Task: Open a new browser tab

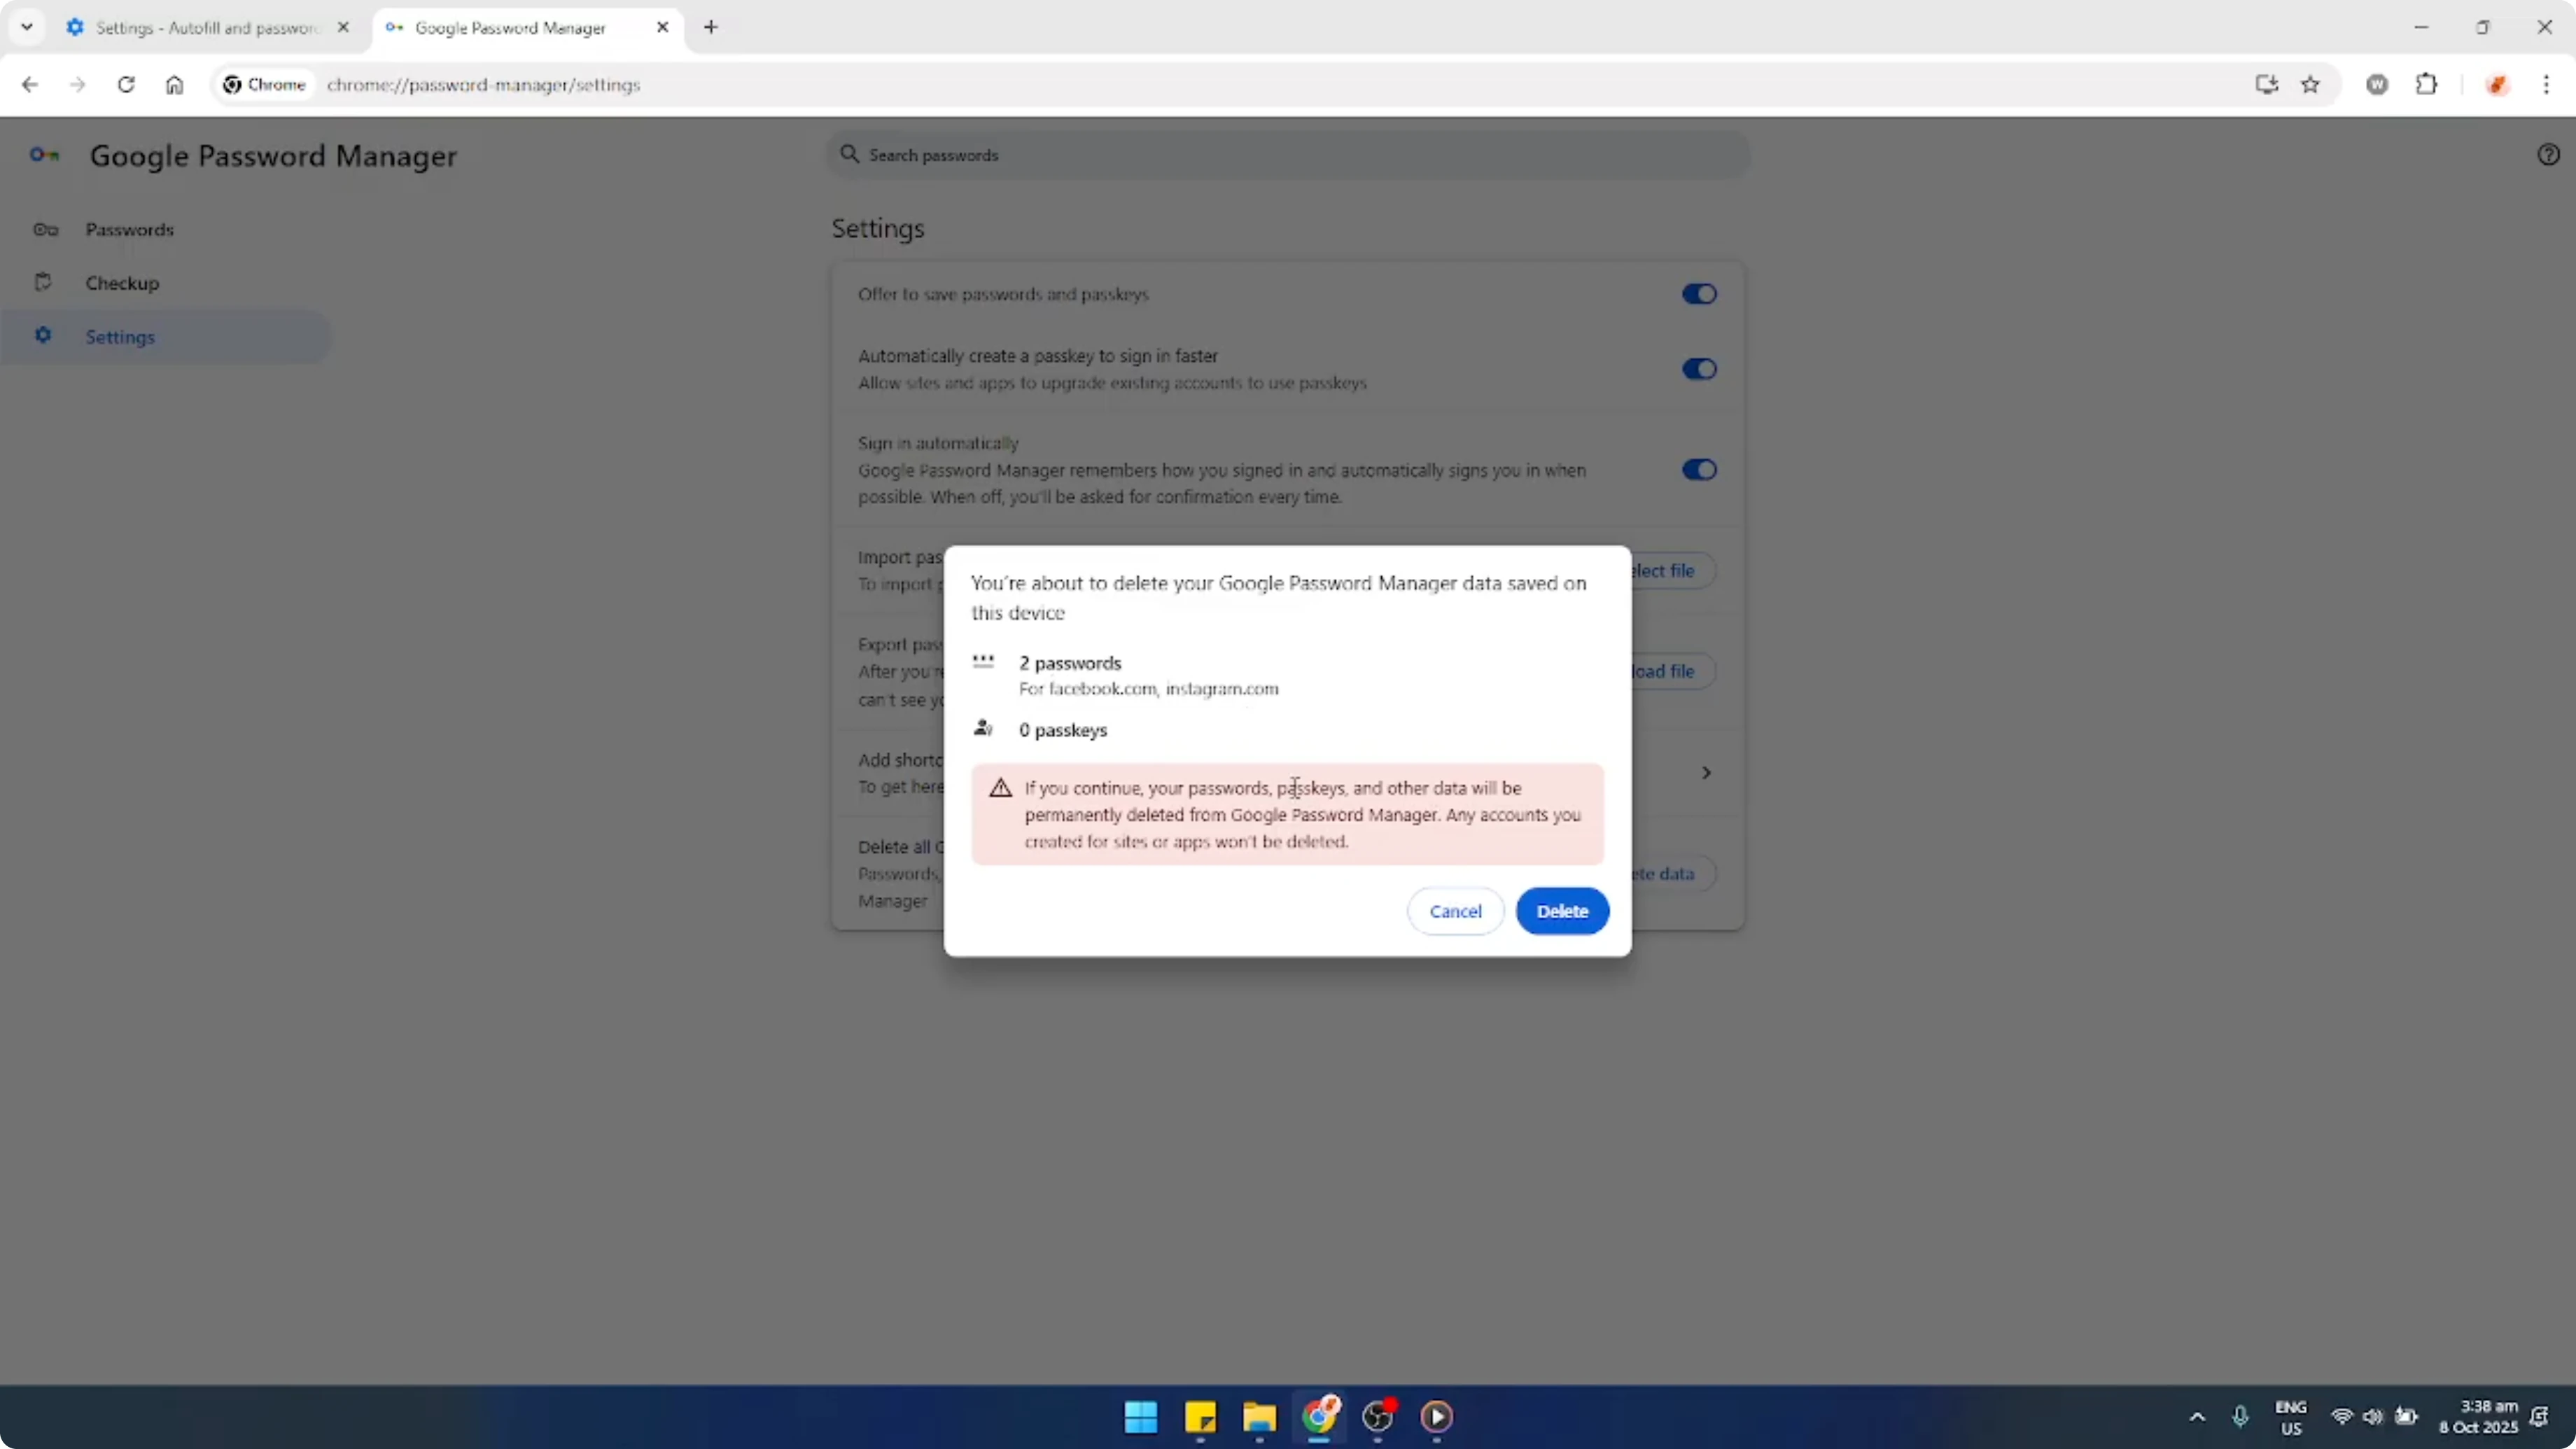Action: 711,28
